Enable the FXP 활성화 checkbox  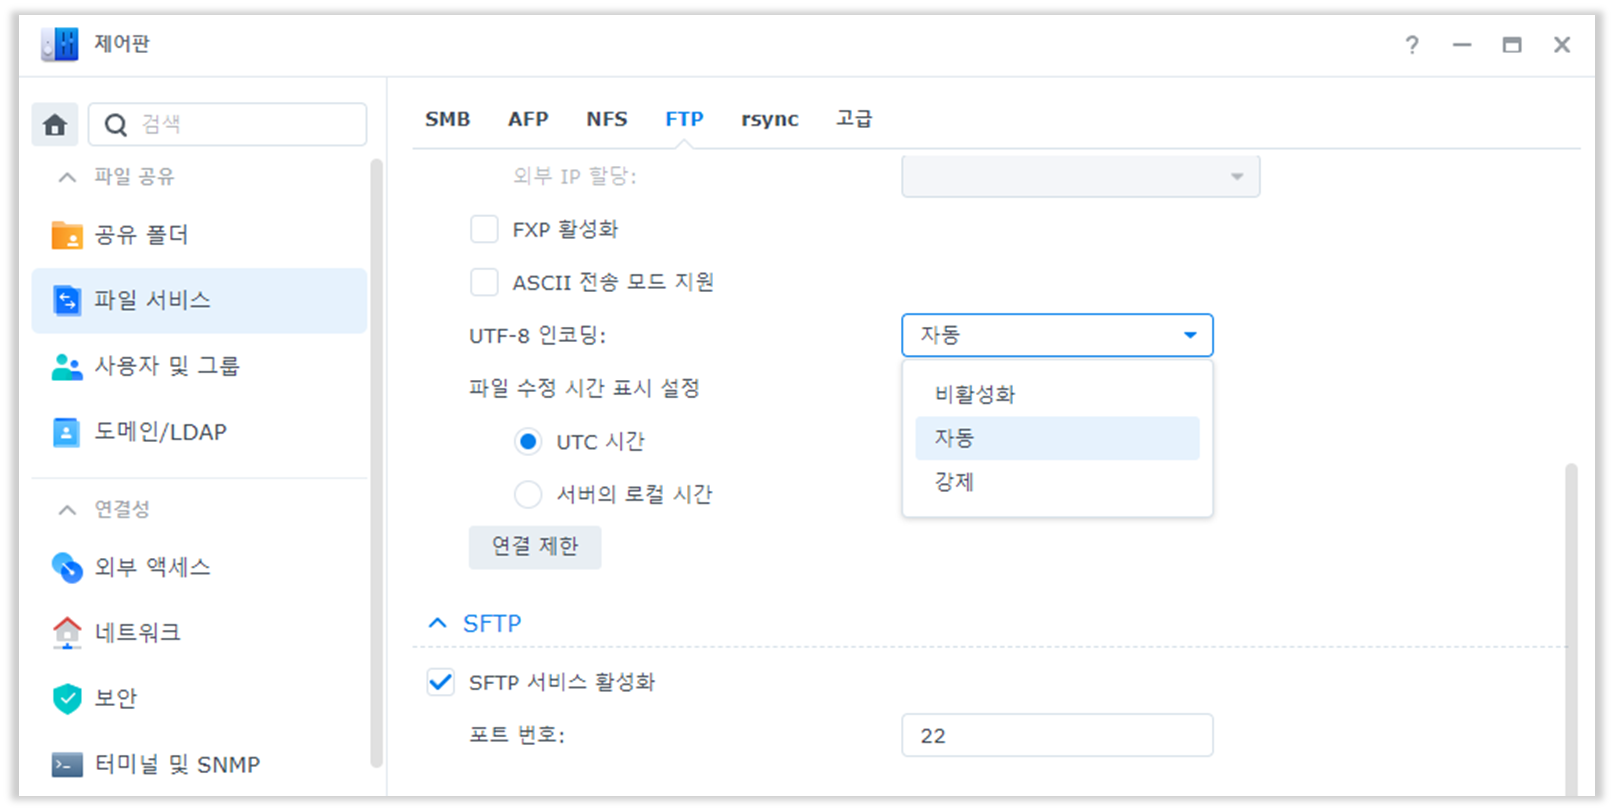pos(485,229)
